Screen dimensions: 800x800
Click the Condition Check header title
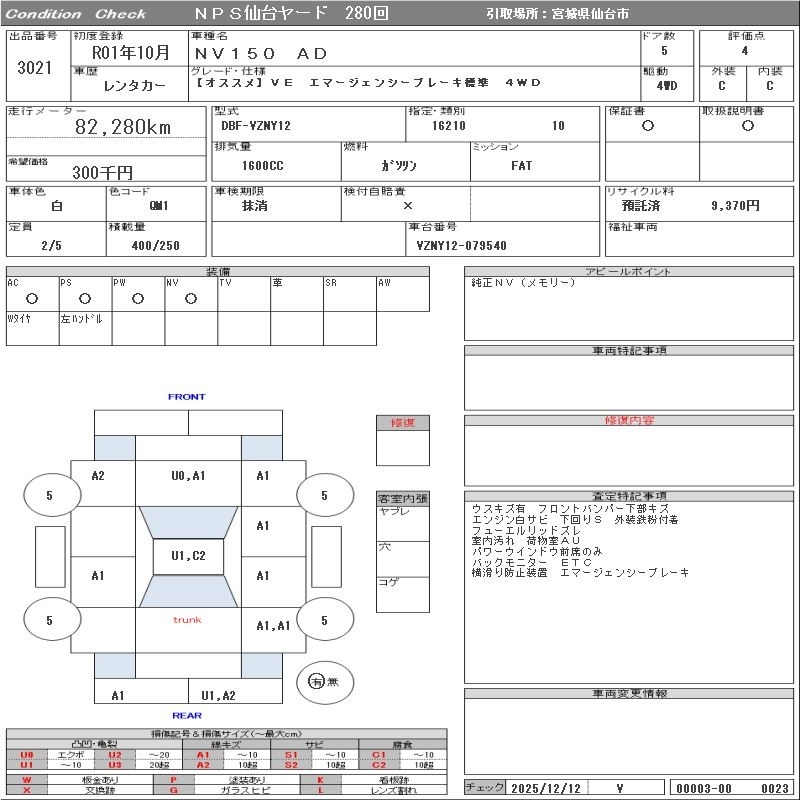[76, 14]
